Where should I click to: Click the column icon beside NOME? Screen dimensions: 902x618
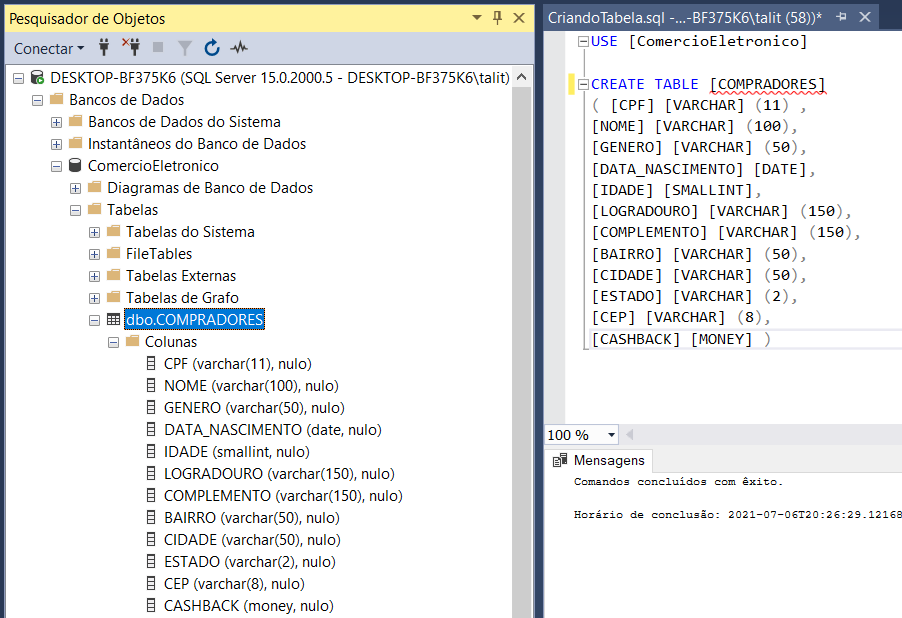point(151,386)
